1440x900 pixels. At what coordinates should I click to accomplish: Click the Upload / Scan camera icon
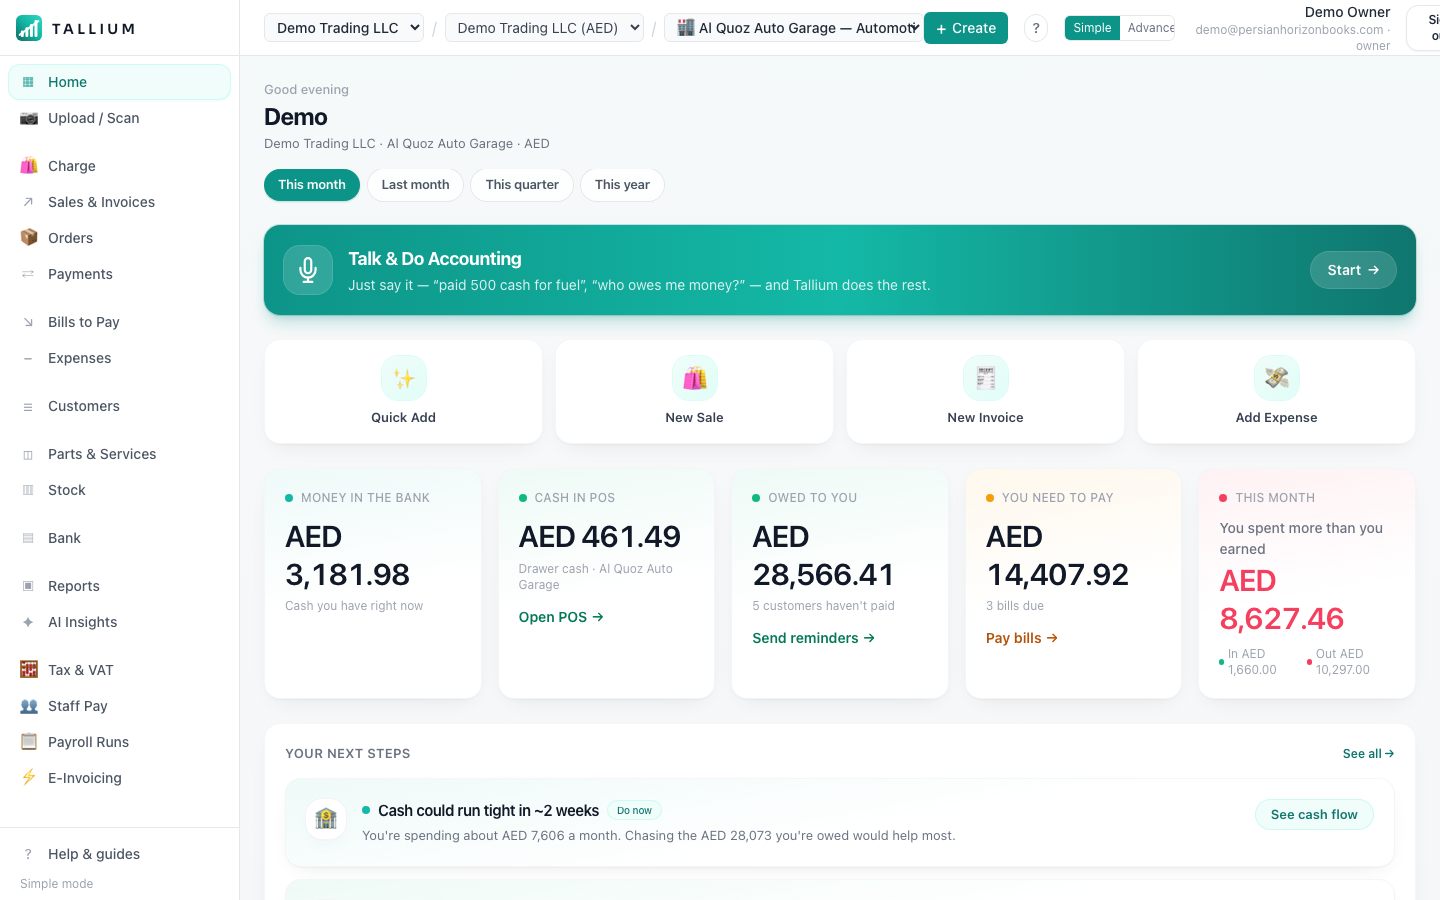29,118
